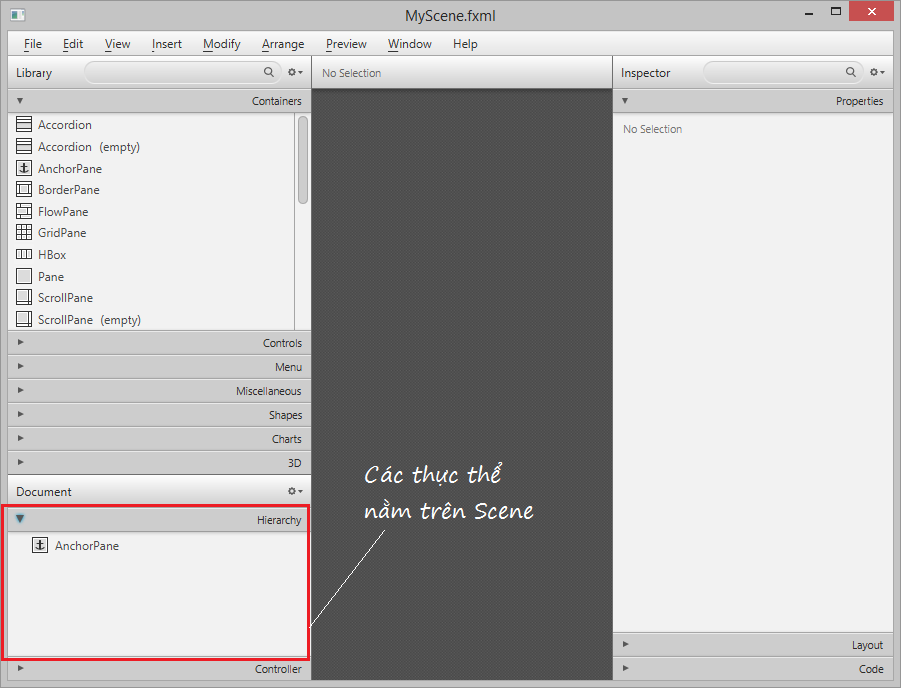Select AnchorPane text in Hierarchy tree
901x688 pixels.
87,545
